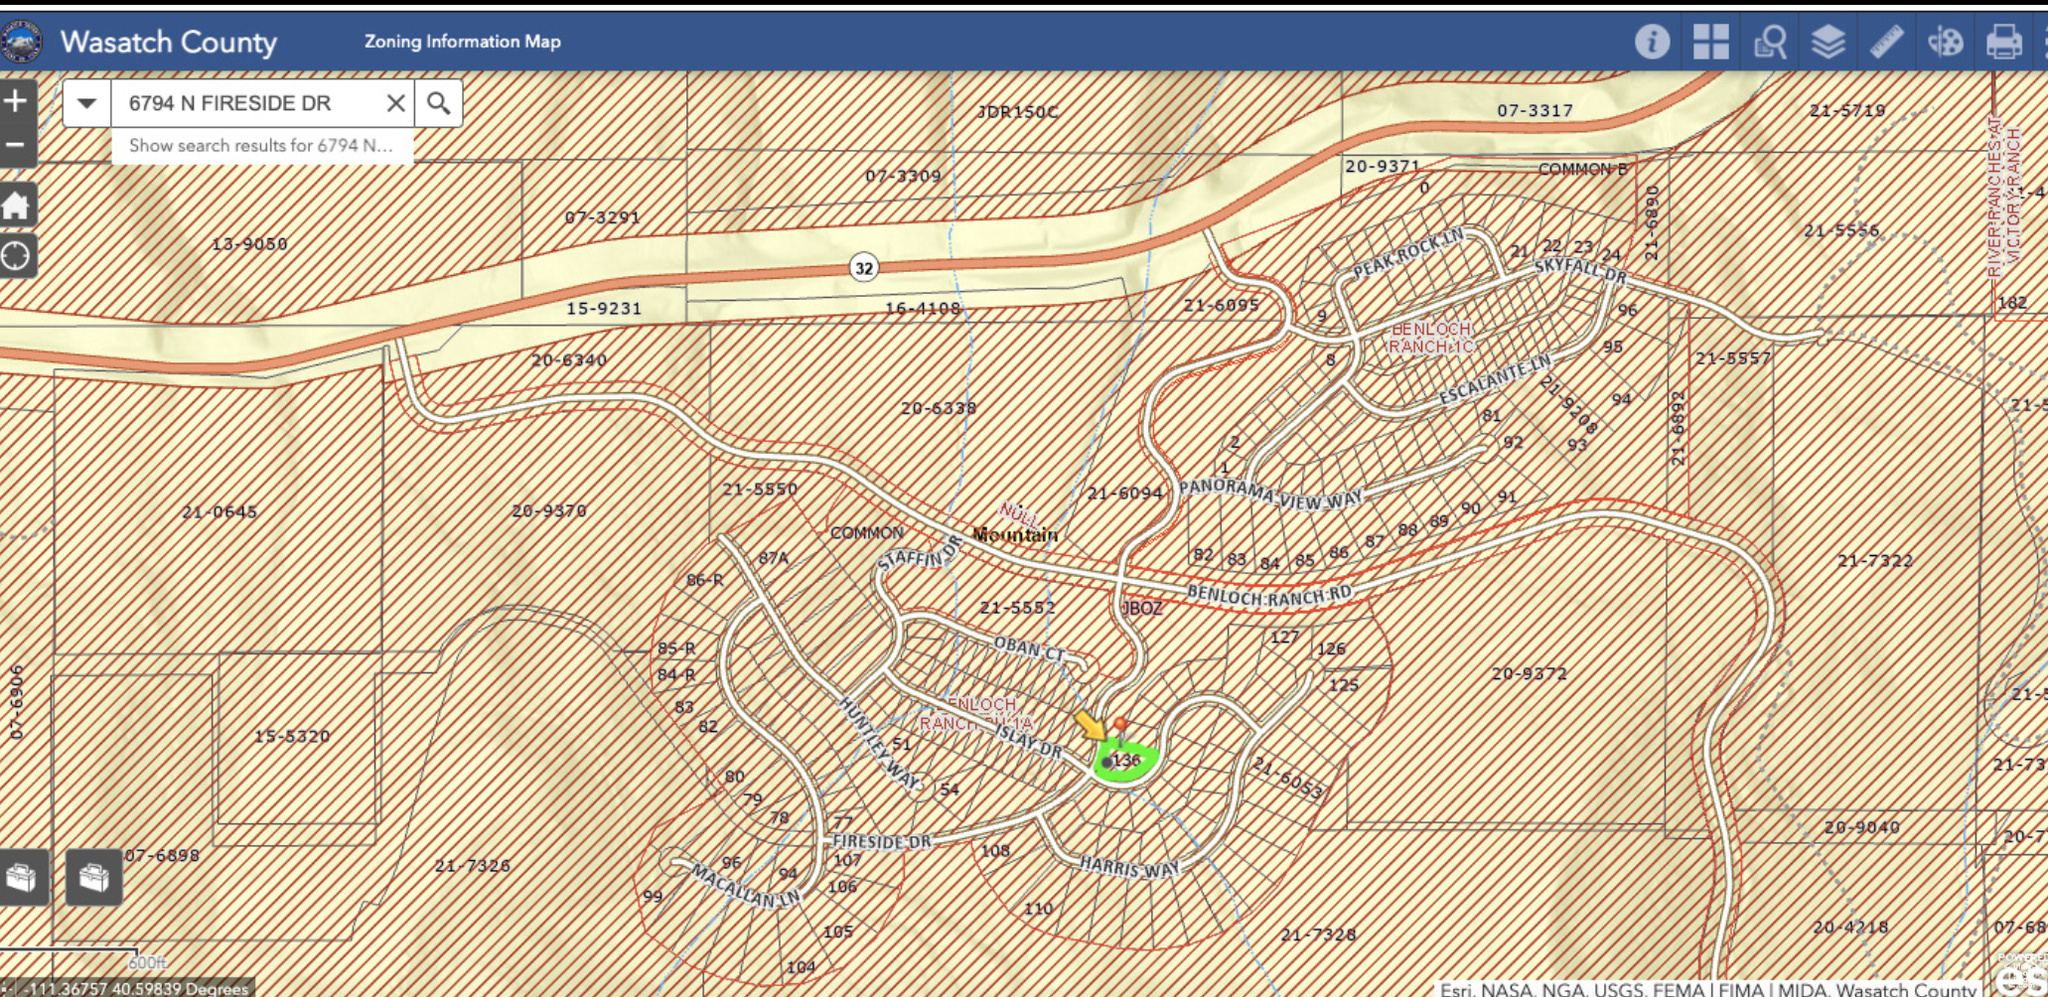
Task: Click the magnifier search button
Action: 438,103
